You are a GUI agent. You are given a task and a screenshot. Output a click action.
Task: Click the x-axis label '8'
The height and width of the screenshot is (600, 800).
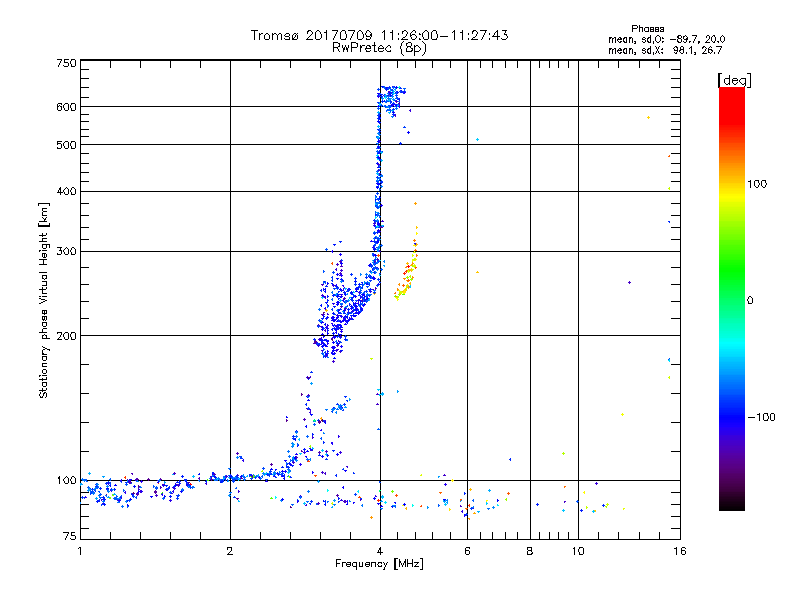pos(530,551)
